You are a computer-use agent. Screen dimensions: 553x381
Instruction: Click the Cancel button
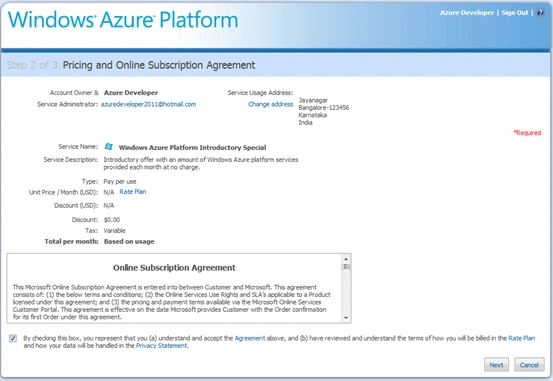529,365
